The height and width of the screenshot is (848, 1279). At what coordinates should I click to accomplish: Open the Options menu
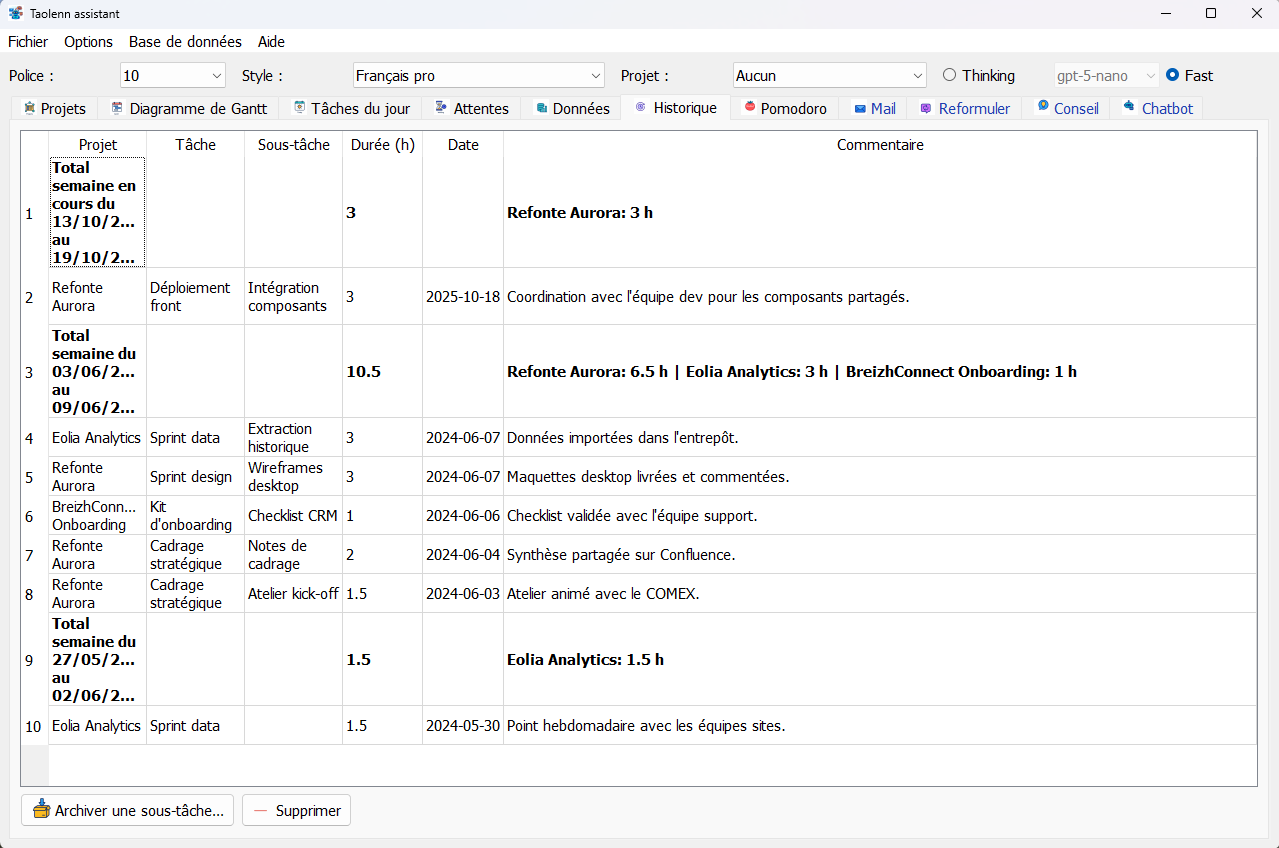[88, 42]
